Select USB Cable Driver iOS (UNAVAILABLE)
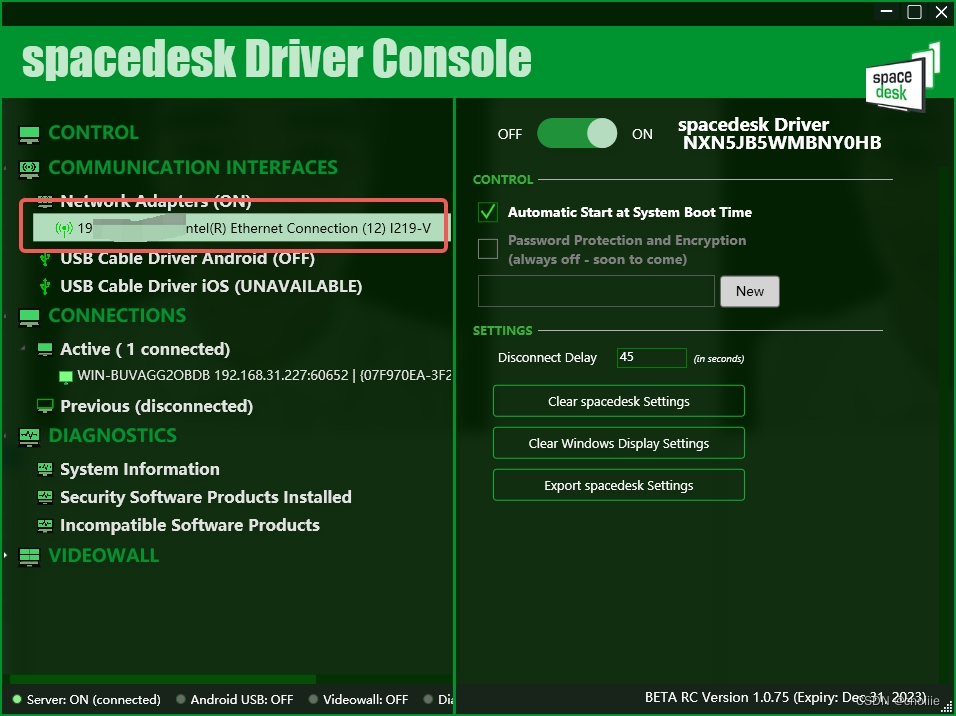The image size is (956, 716). (x=211, y=287)
